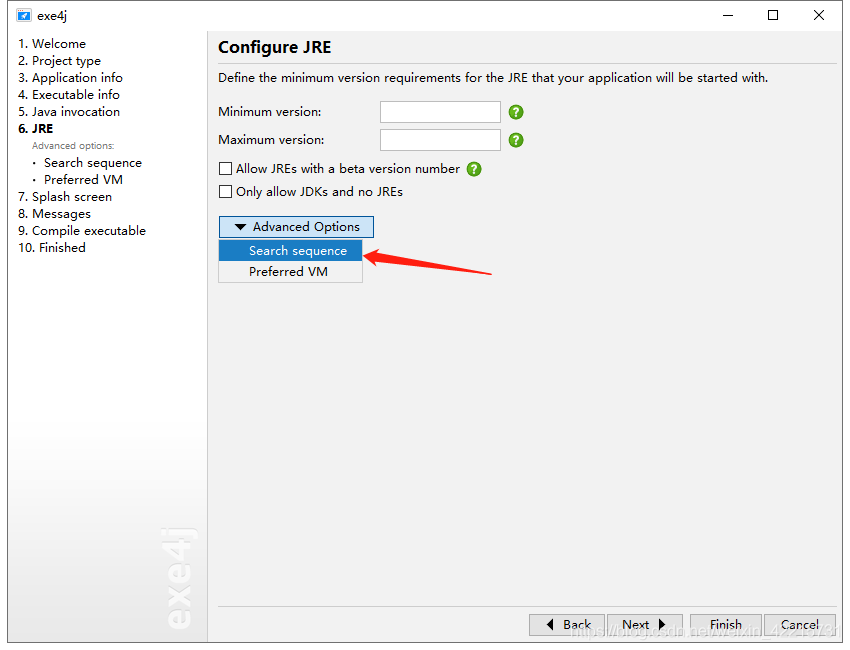
Task: Open help for Maximum version field
Action: pos(516,140)
